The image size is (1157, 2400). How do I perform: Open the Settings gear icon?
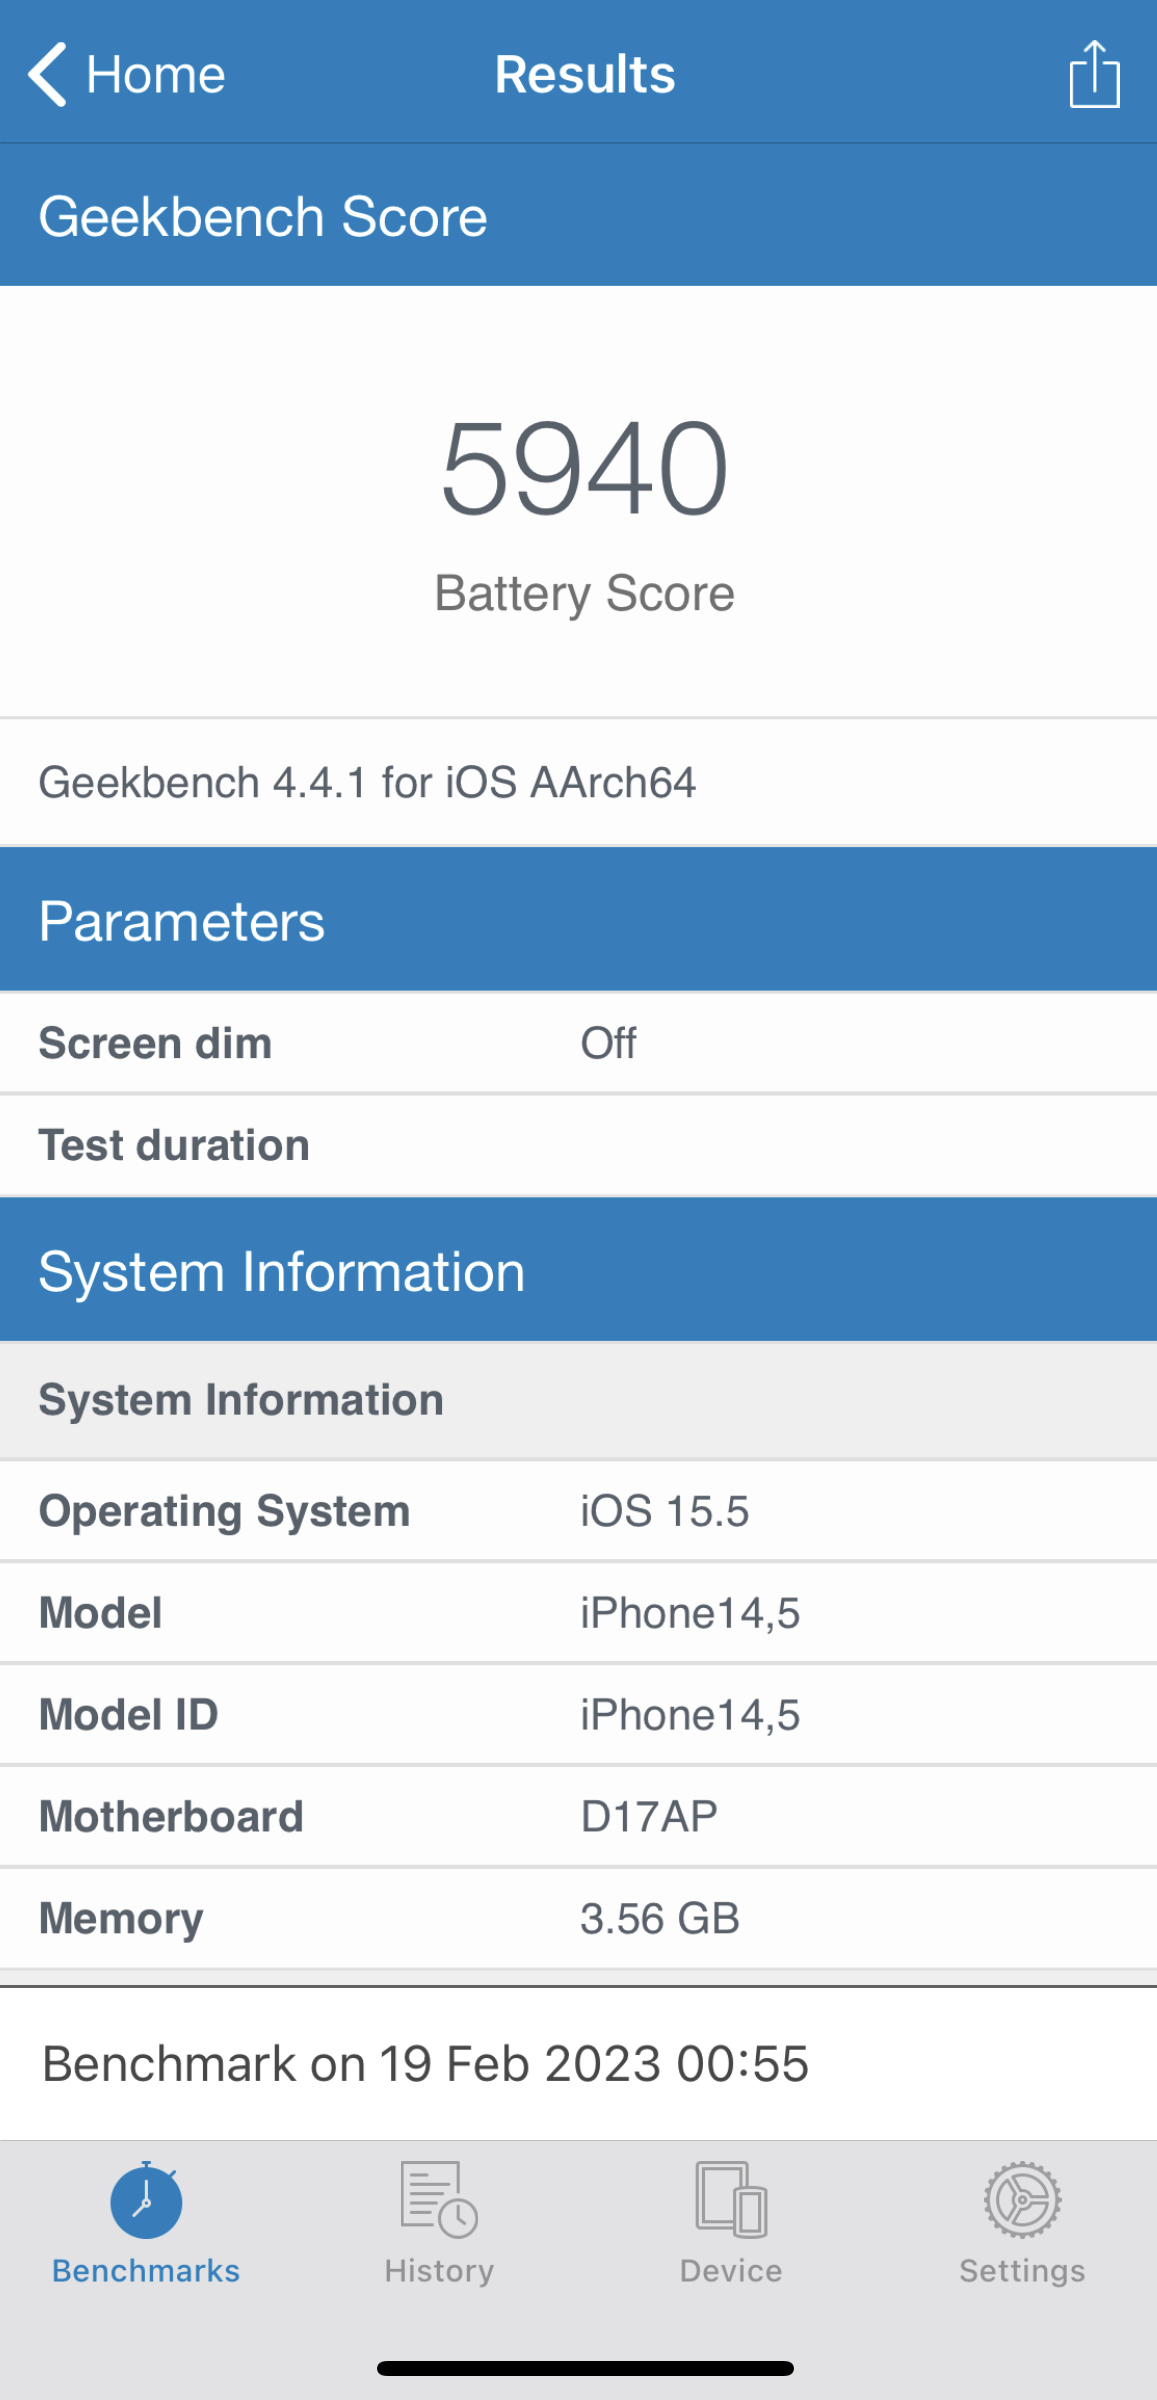[x=1022, y=2200]
